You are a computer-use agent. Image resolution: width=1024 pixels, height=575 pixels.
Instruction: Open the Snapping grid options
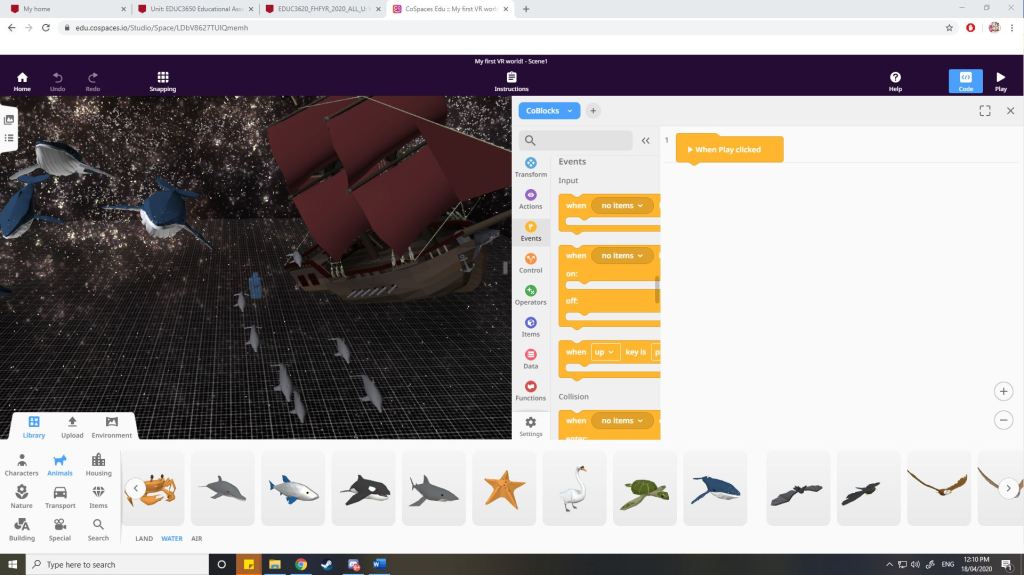[163, 79]
